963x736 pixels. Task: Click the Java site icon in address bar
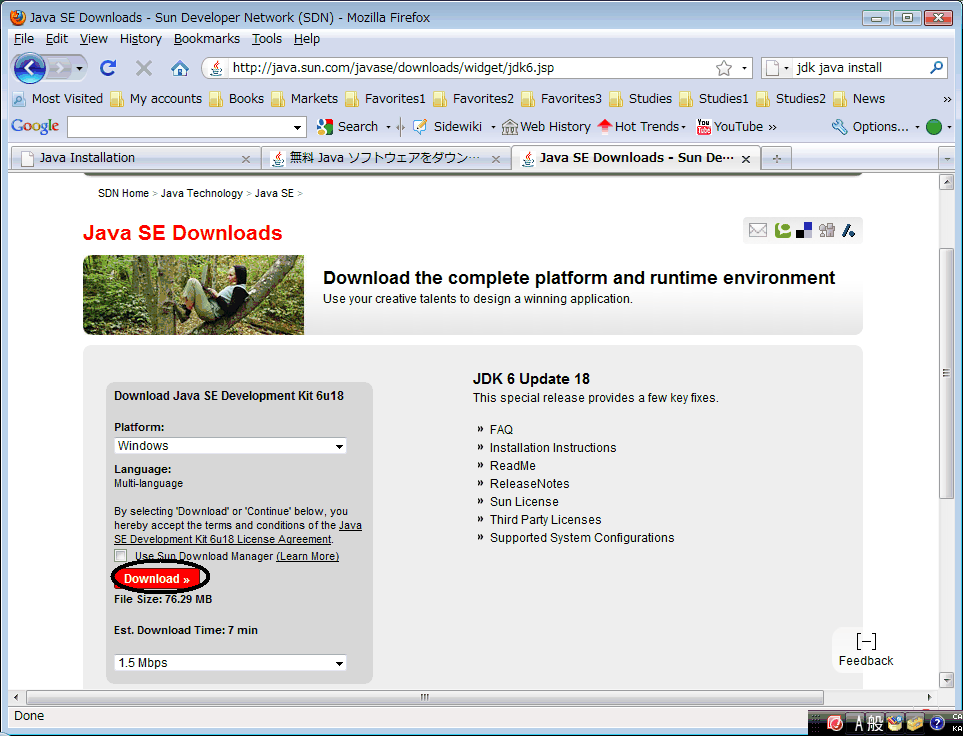[216, 68]
